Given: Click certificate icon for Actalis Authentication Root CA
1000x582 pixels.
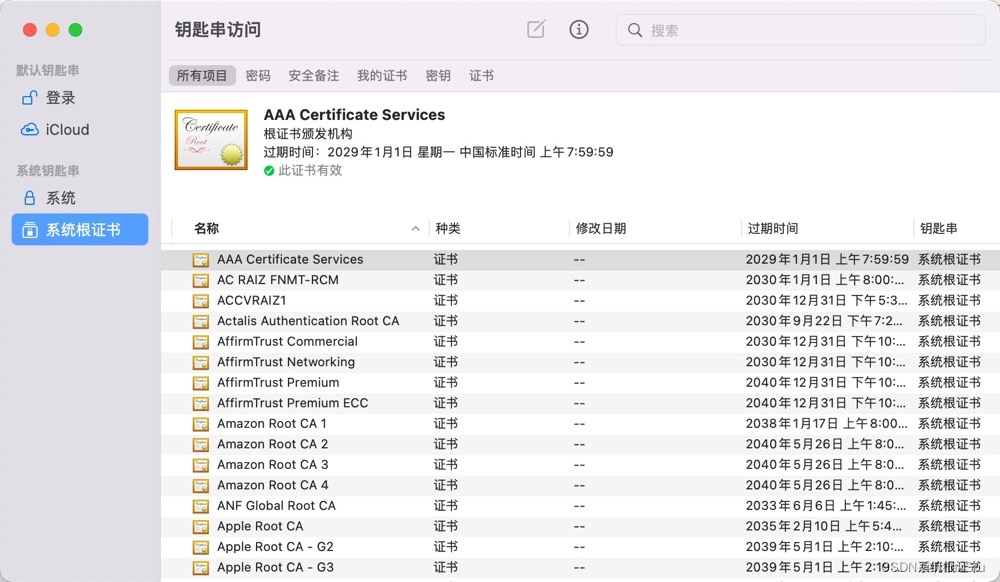Looking at the screenshot, I should (201, 321).
